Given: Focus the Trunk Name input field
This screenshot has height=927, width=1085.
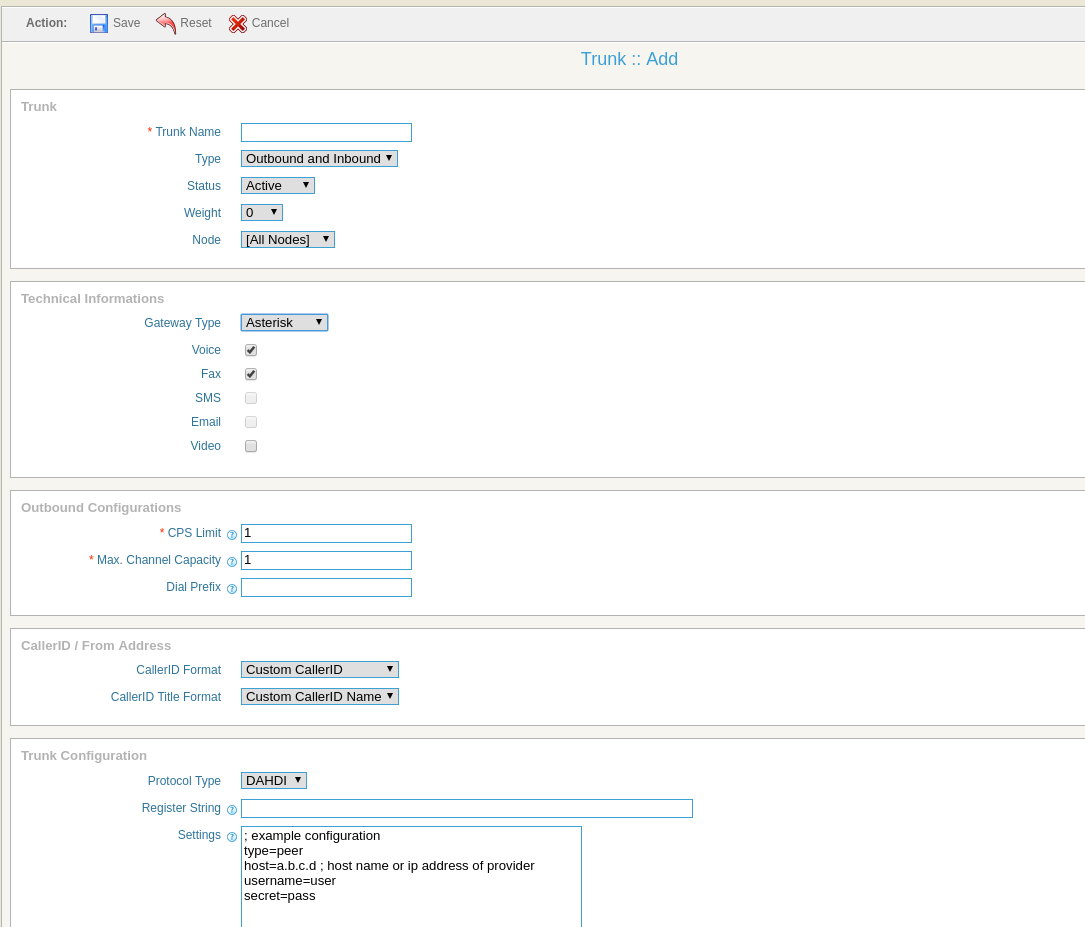Looking at the screenshot, I should [x=327, y=132].
